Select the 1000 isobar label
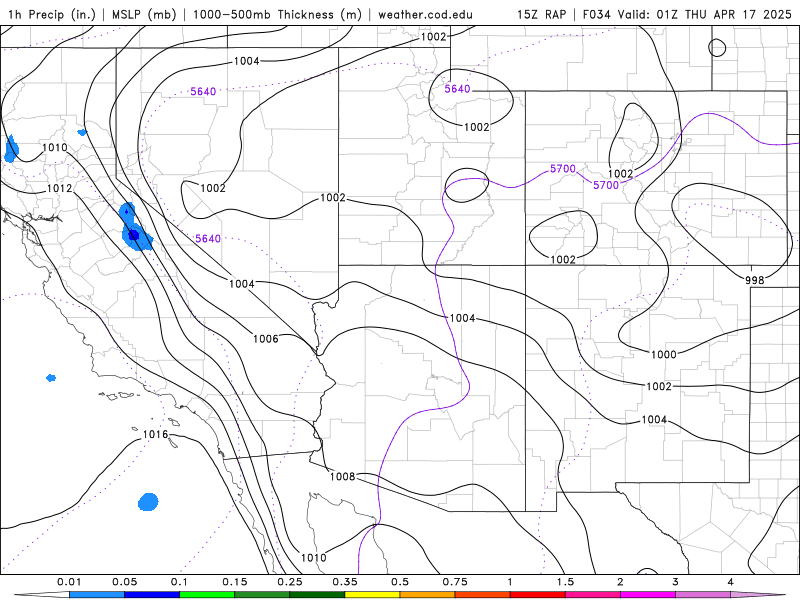This screenshot has width=800, height=600. click(x=664, y=354)
